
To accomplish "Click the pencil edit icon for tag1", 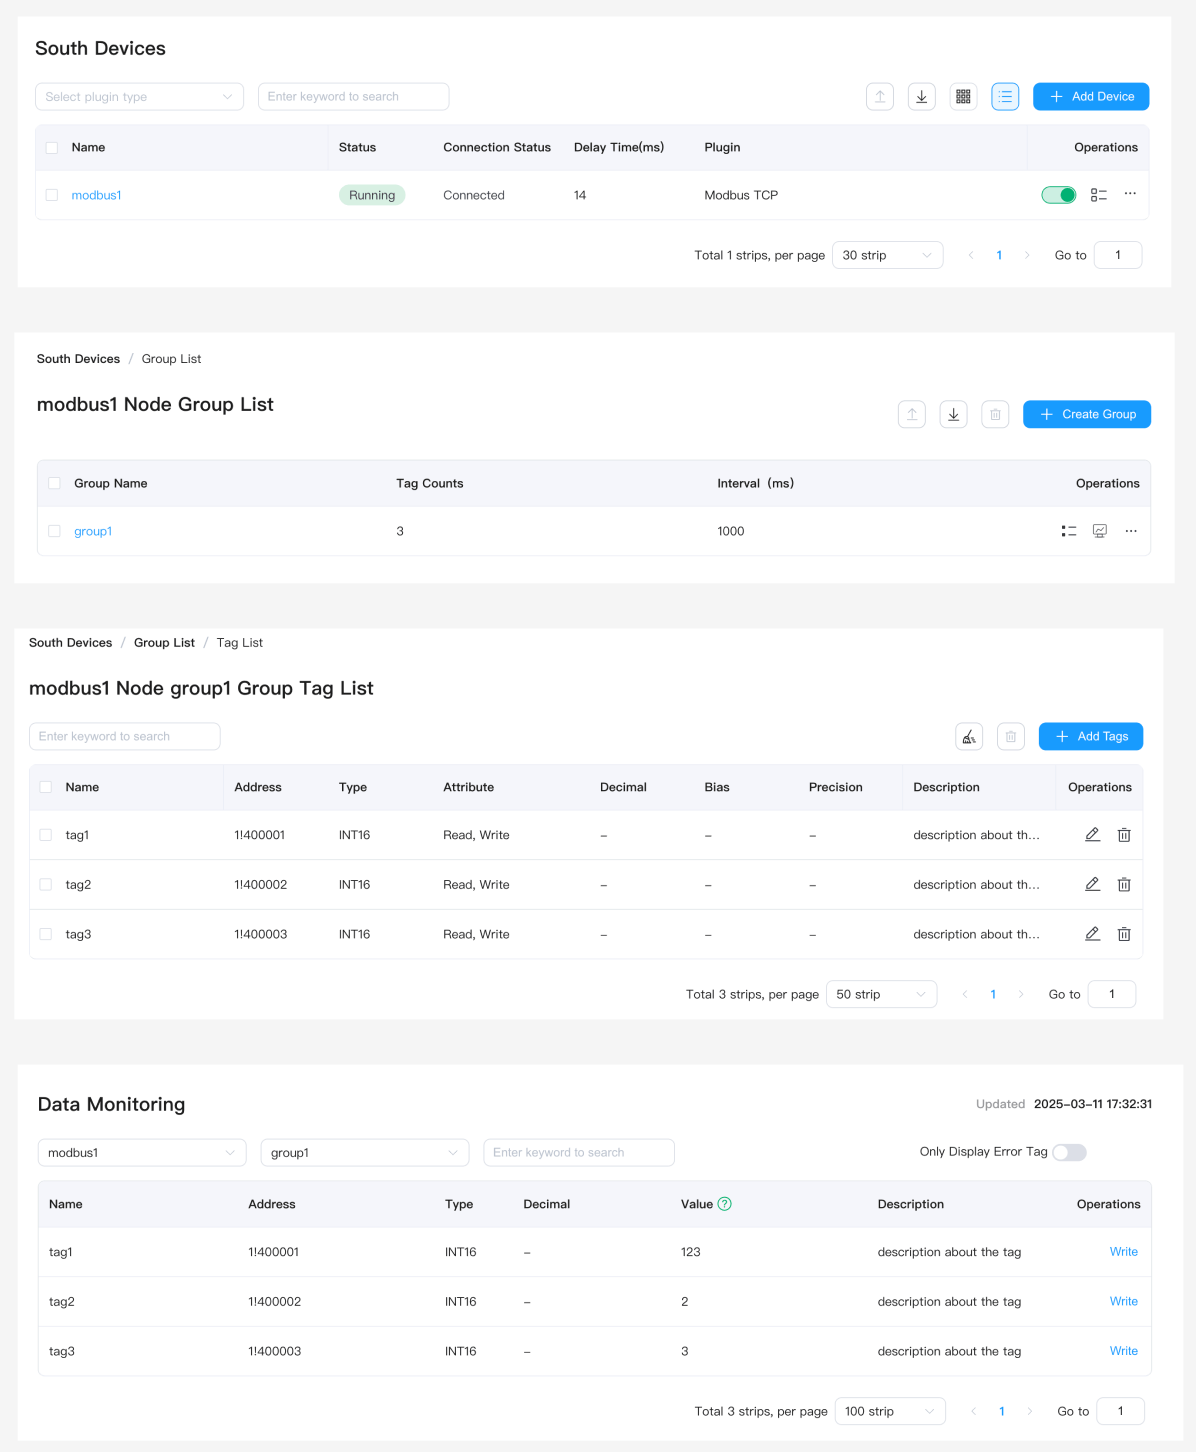I will [x=1092, y=835].
